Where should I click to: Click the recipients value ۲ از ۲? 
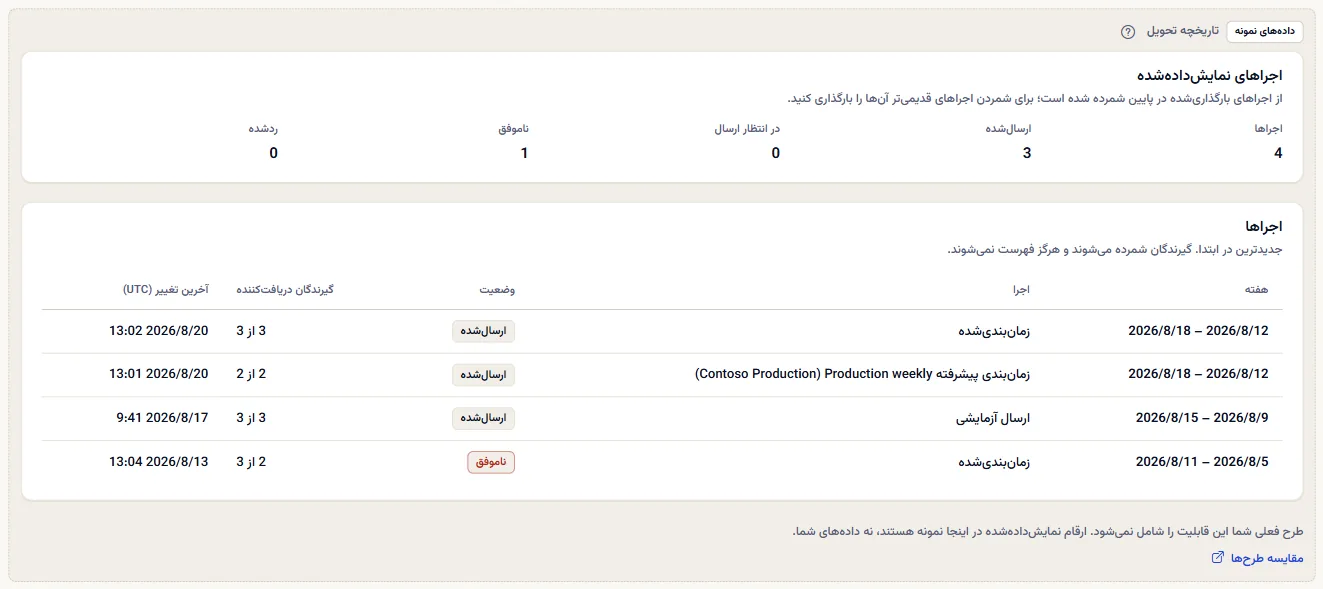coord(251,374)
